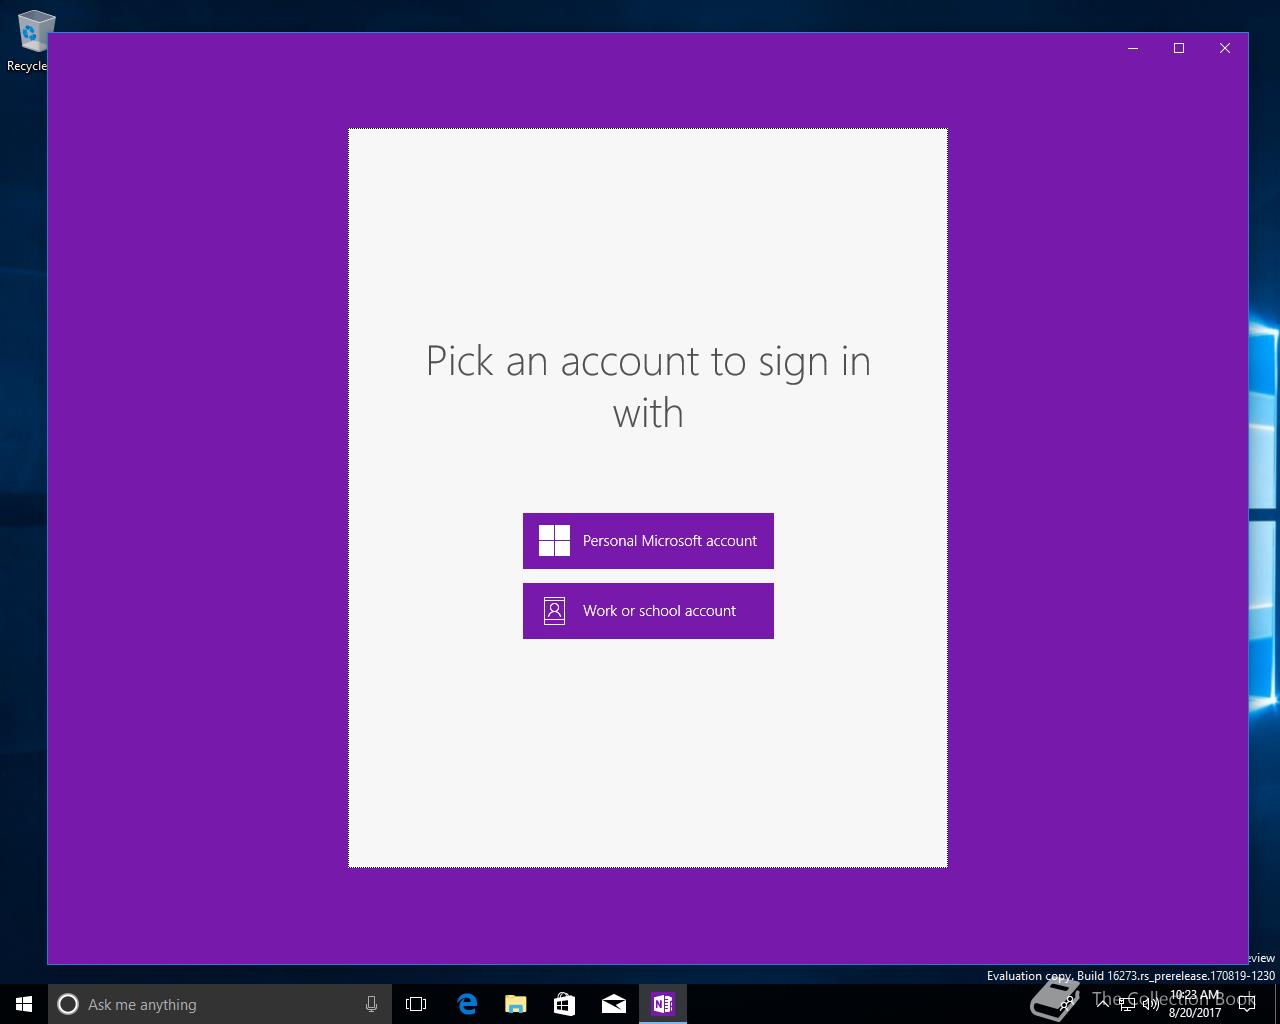Open the Mail app in taskbar
This screenshot has height=1024, width=1280.
point(613,1004)
